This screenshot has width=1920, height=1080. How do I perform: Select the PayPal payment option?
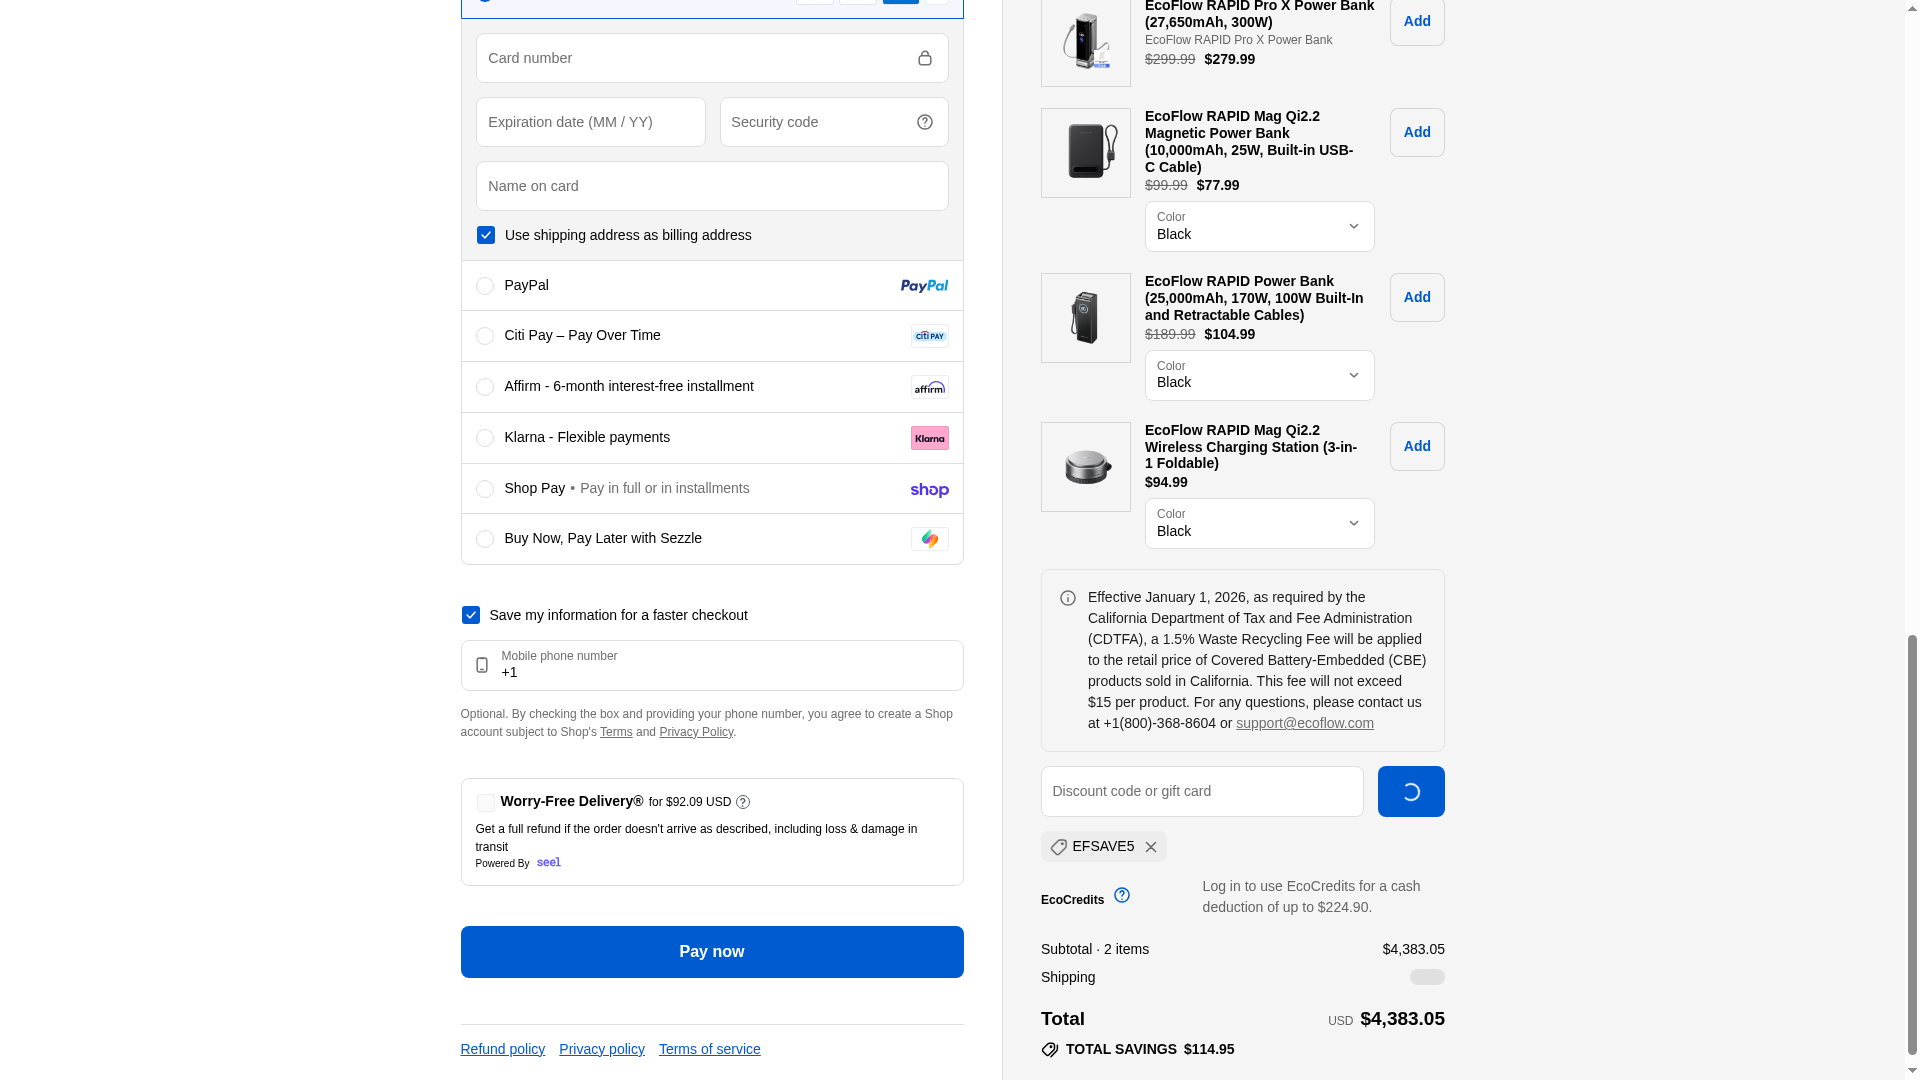coord(485,286)
